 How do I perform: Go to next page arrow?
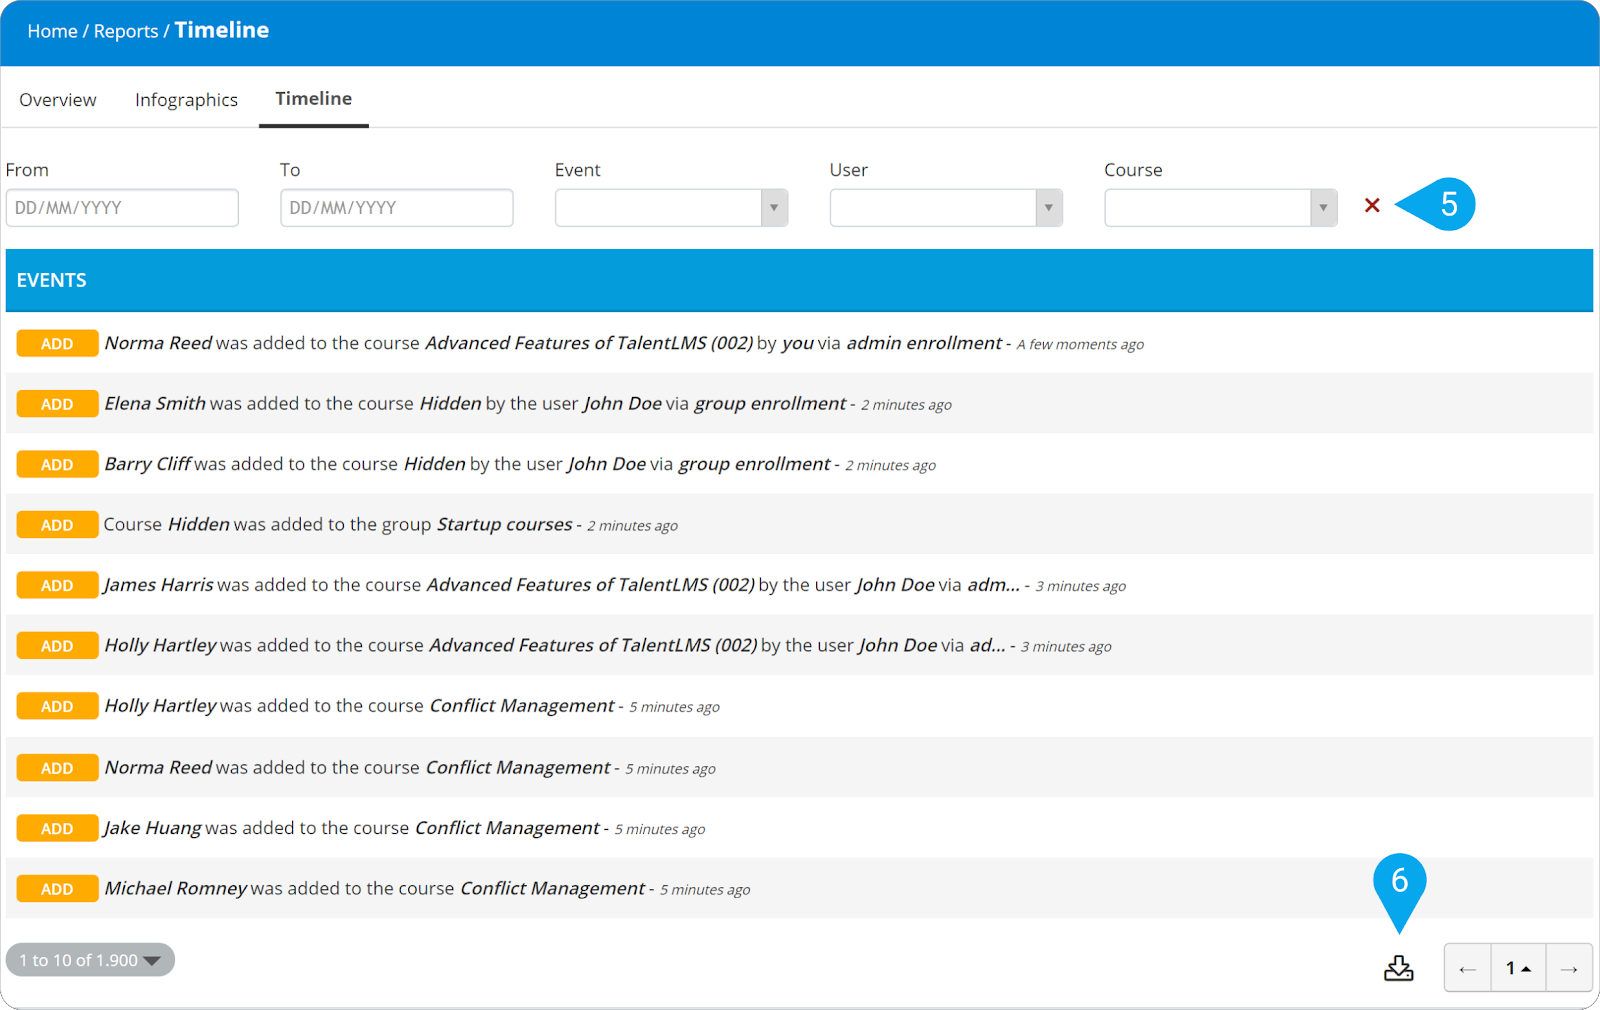click(1569, 968)
